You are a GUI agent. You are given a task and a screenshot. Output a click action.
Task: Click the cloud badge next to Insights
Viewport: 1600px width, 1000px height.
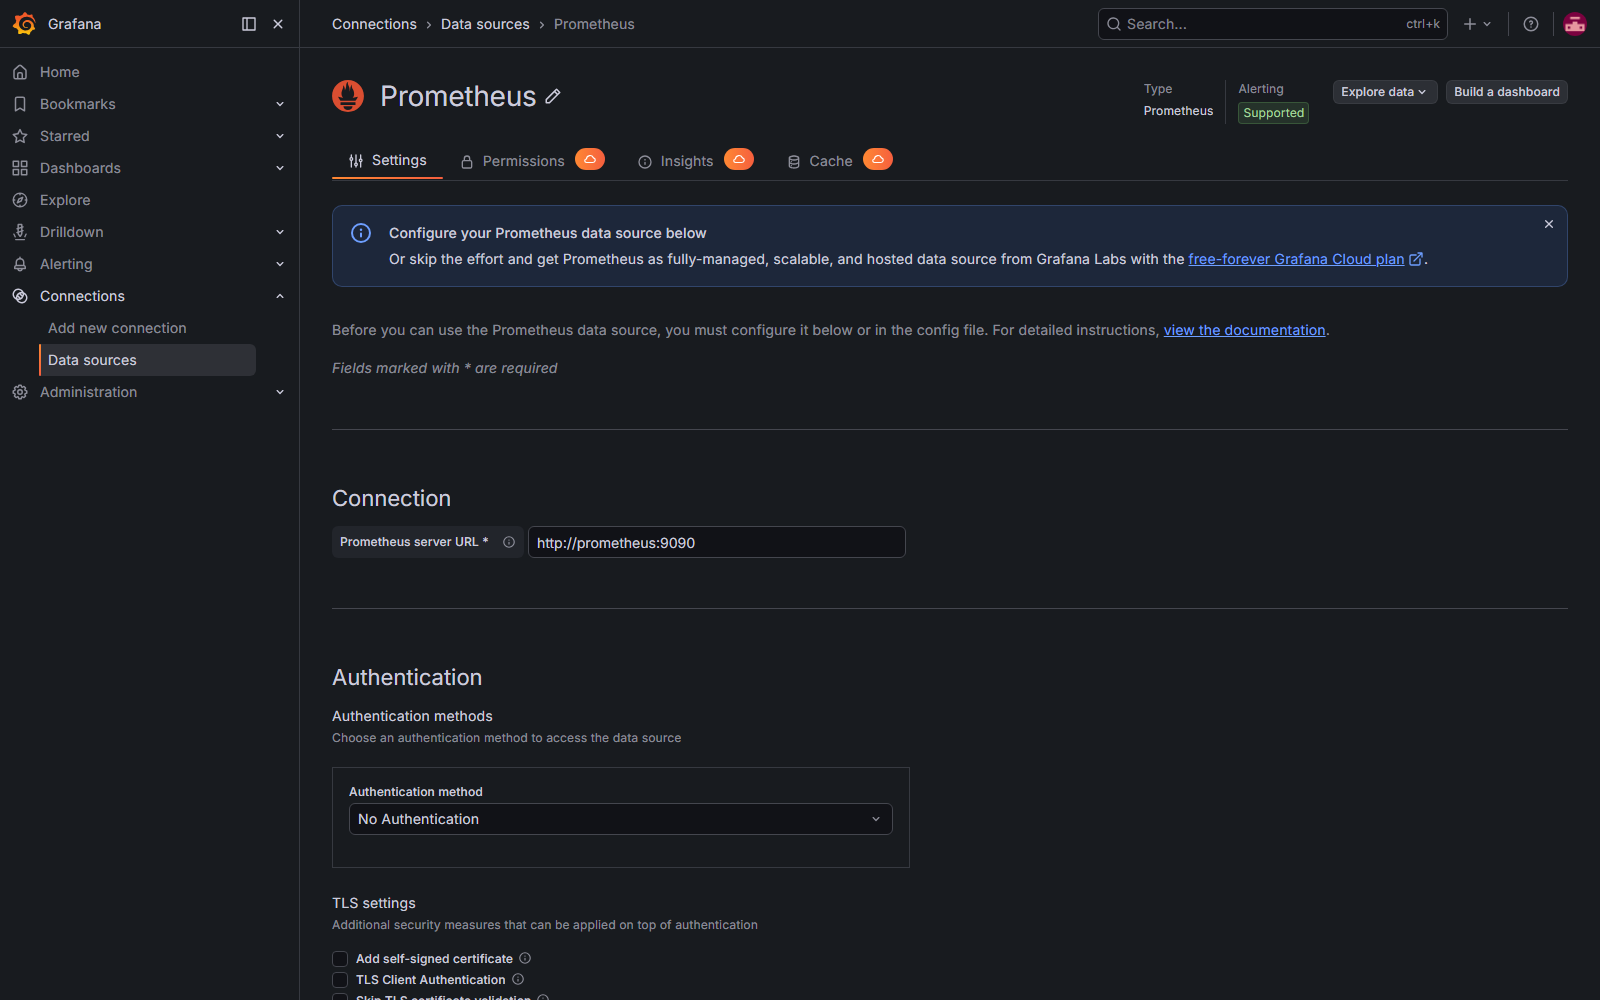pyautogui.click(x=739, y=160)
